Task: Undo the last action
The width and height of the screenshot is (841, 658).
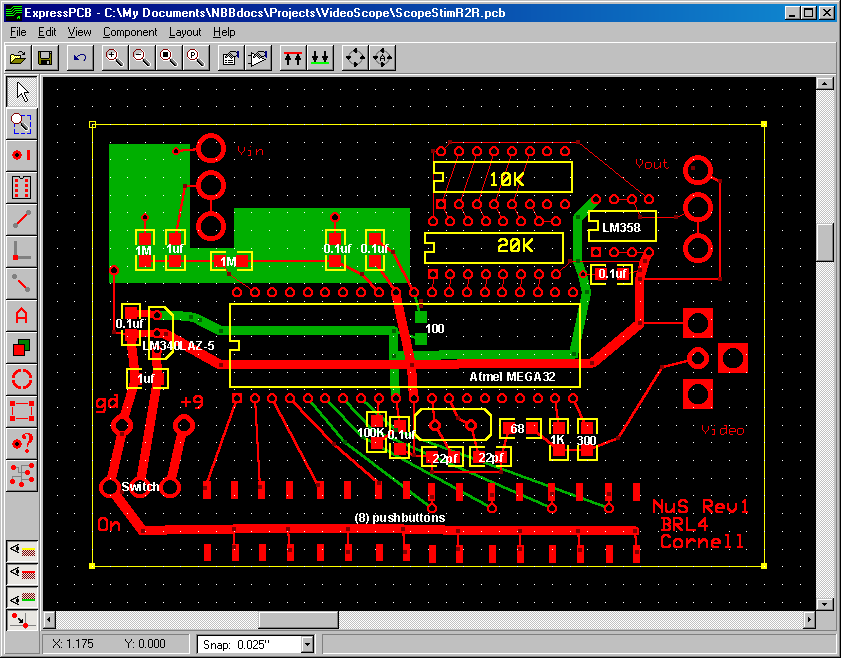Action: (80, 57)
